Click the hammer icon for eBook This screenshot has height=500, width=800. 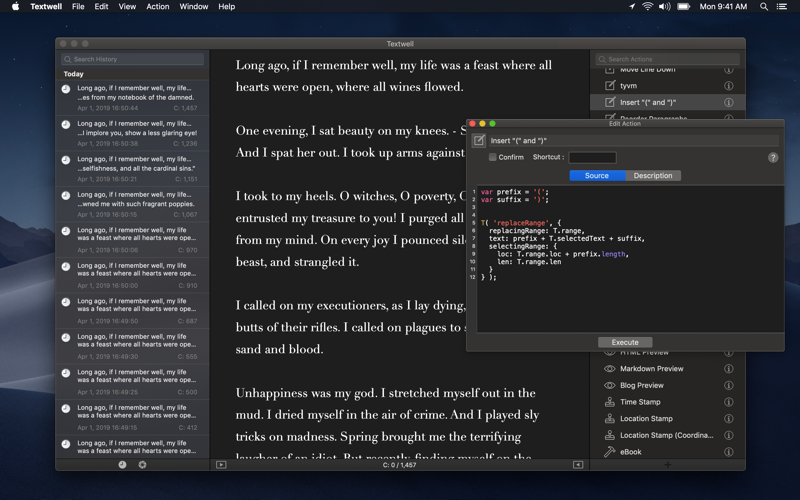[610, 452]
